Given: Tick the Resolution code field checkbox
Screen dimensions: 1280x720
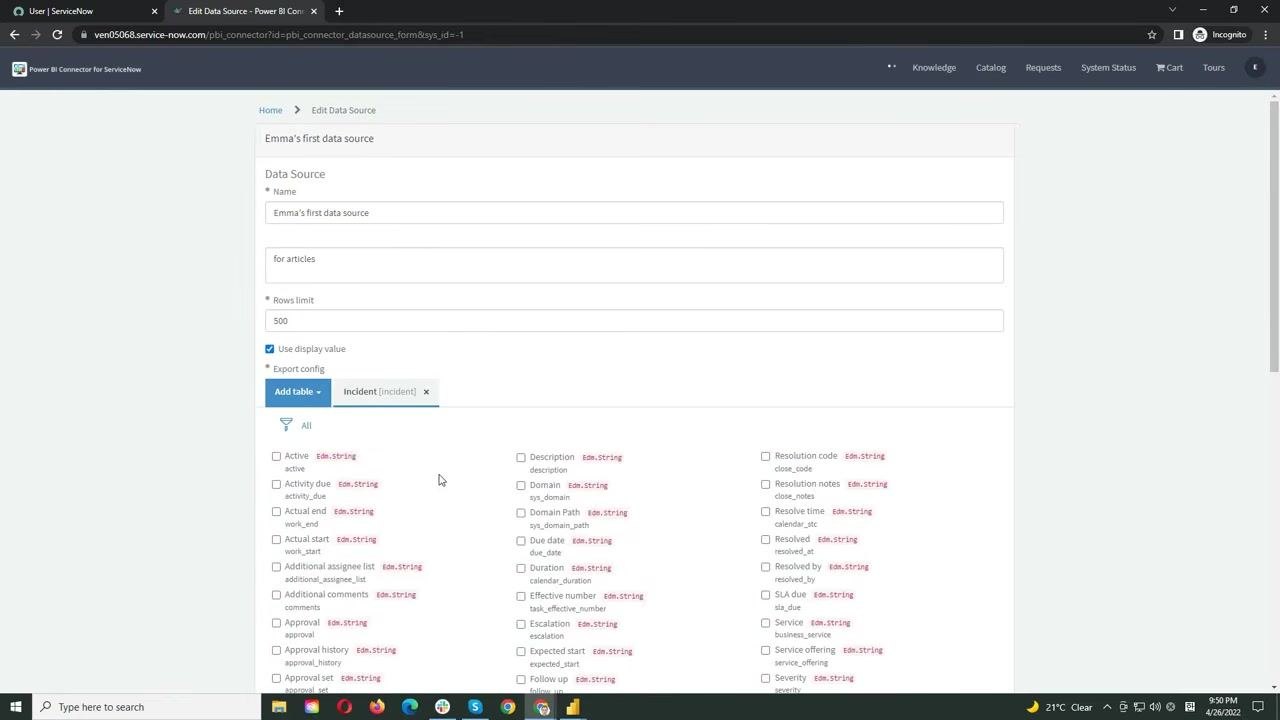Looking at the screenshot, I should tap(766, 456).
